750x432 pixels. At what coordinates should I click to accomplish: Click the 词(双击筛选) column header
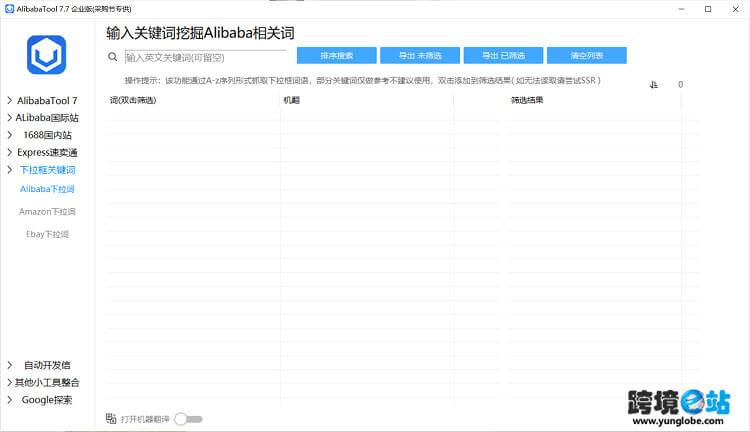133,100
